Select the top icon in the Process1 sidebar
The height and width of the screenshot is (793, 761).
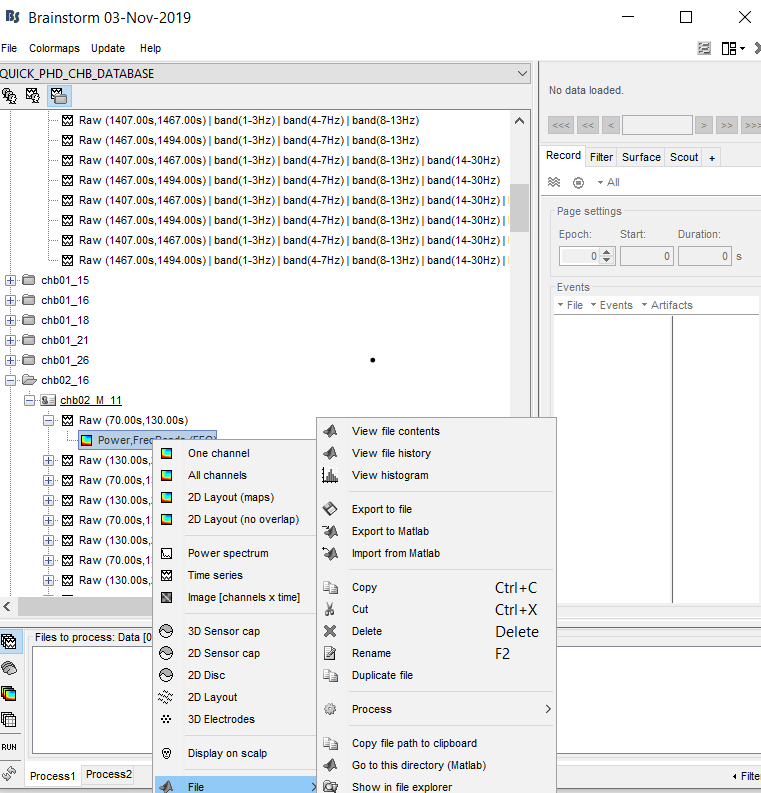click(x=9, y=641)
